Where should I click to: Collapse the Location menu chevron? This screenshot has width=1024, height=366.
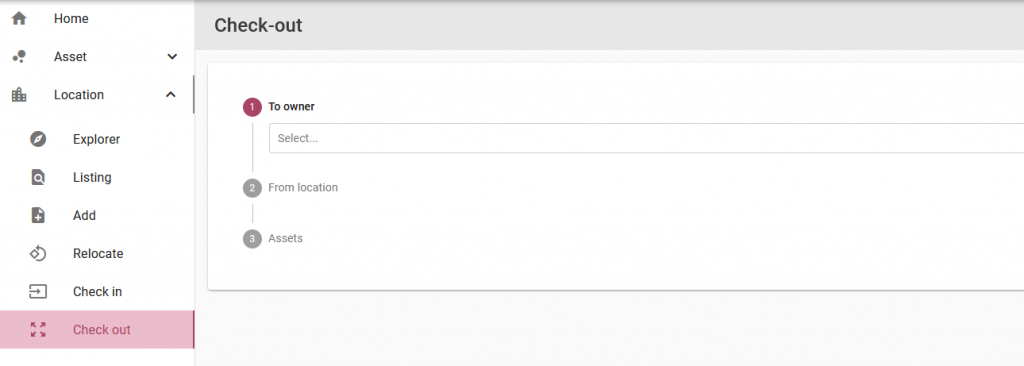[x=170, y=95]
